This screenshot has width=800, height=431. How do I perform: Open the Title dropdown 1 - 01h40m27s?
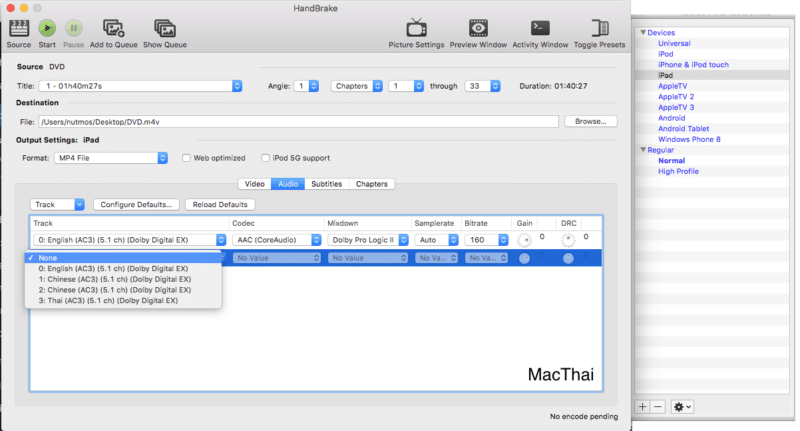(141, 86)
